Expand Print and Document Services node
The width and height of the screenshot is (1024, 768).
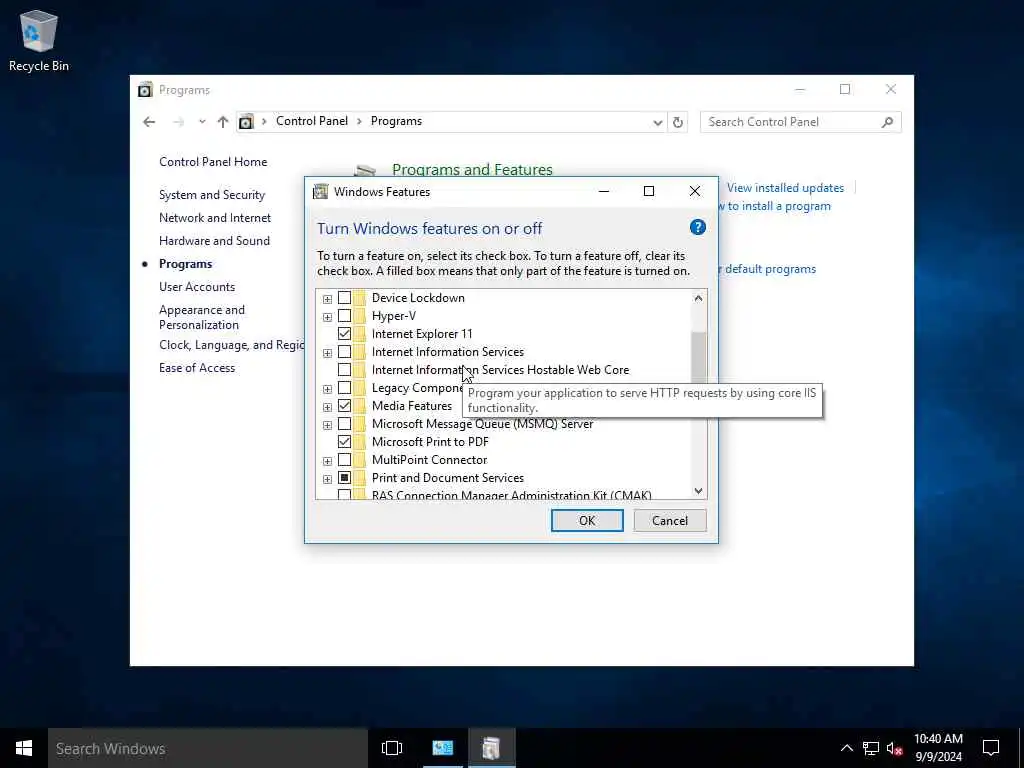[x=327, y=479]
